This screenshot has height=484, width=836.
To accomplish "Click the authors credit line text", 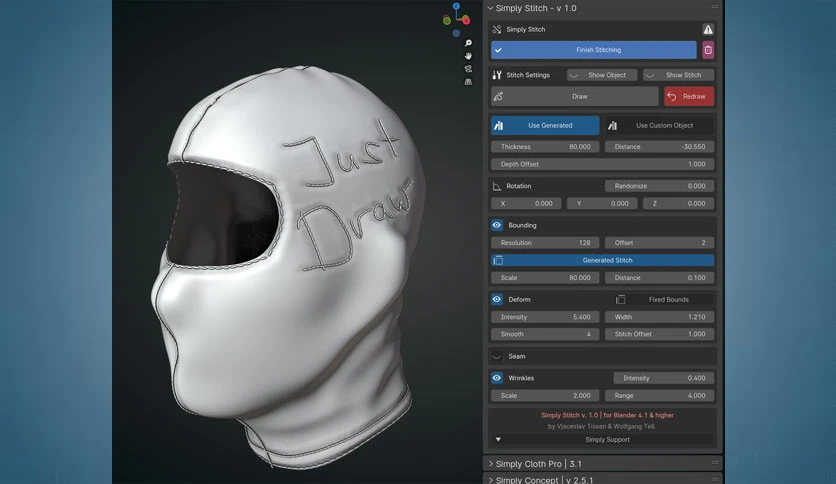I will coord(601,426).
